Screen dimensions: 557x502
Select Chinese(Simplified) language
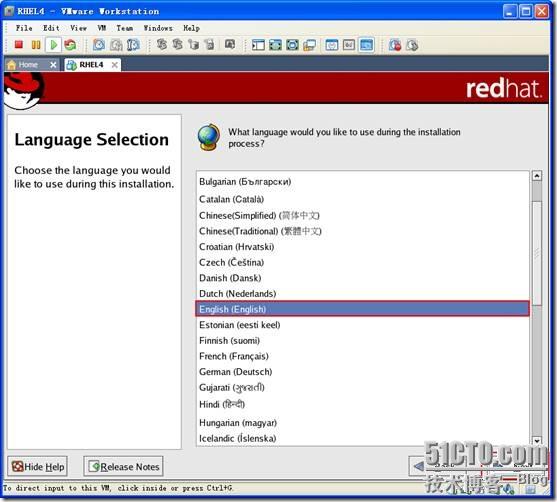tap(362, 215)
